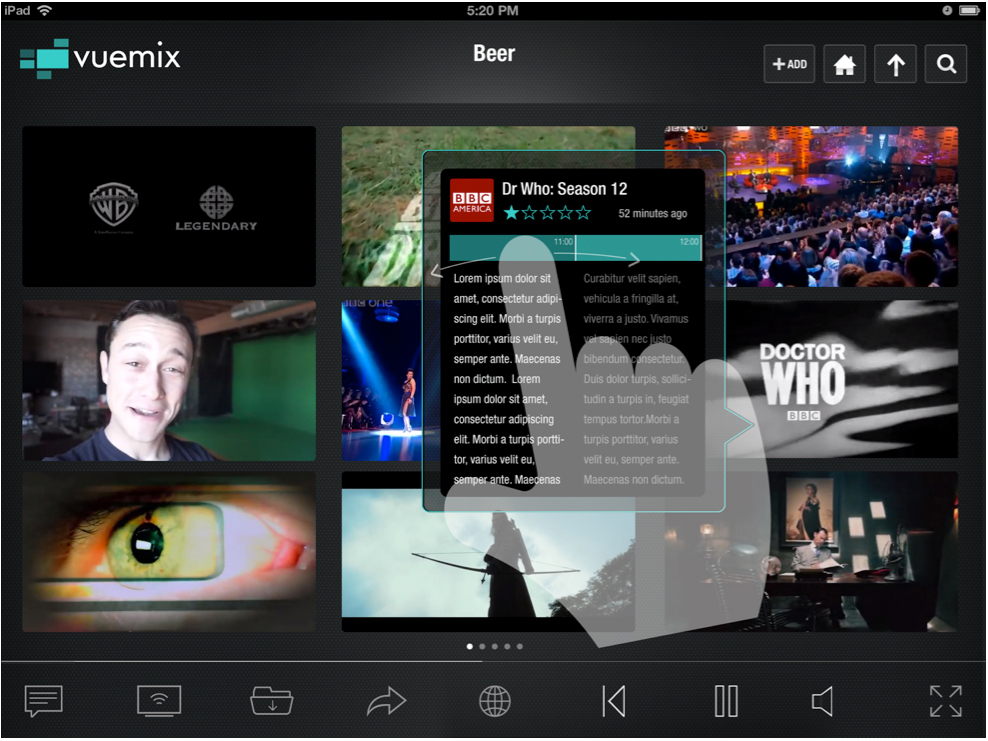The image size is (988, 741).
Task: Tap the 11:00 marker on timeline
Action: pos(563,242)
